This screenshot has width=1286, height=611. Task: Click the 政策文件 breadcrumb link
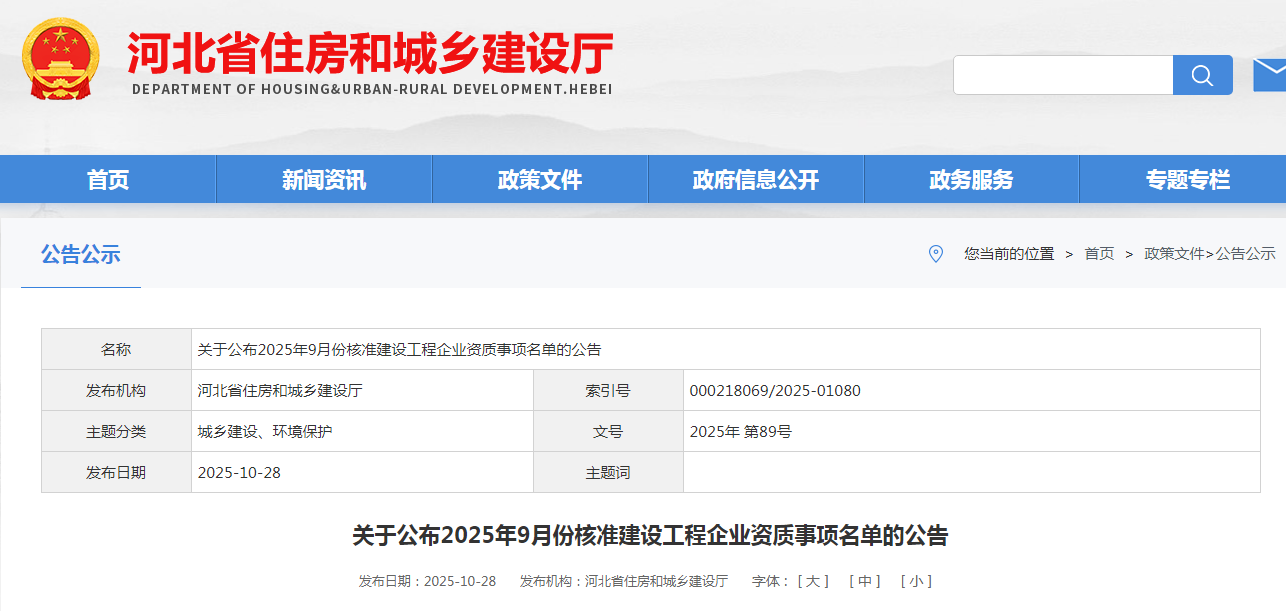[1174, 254]
